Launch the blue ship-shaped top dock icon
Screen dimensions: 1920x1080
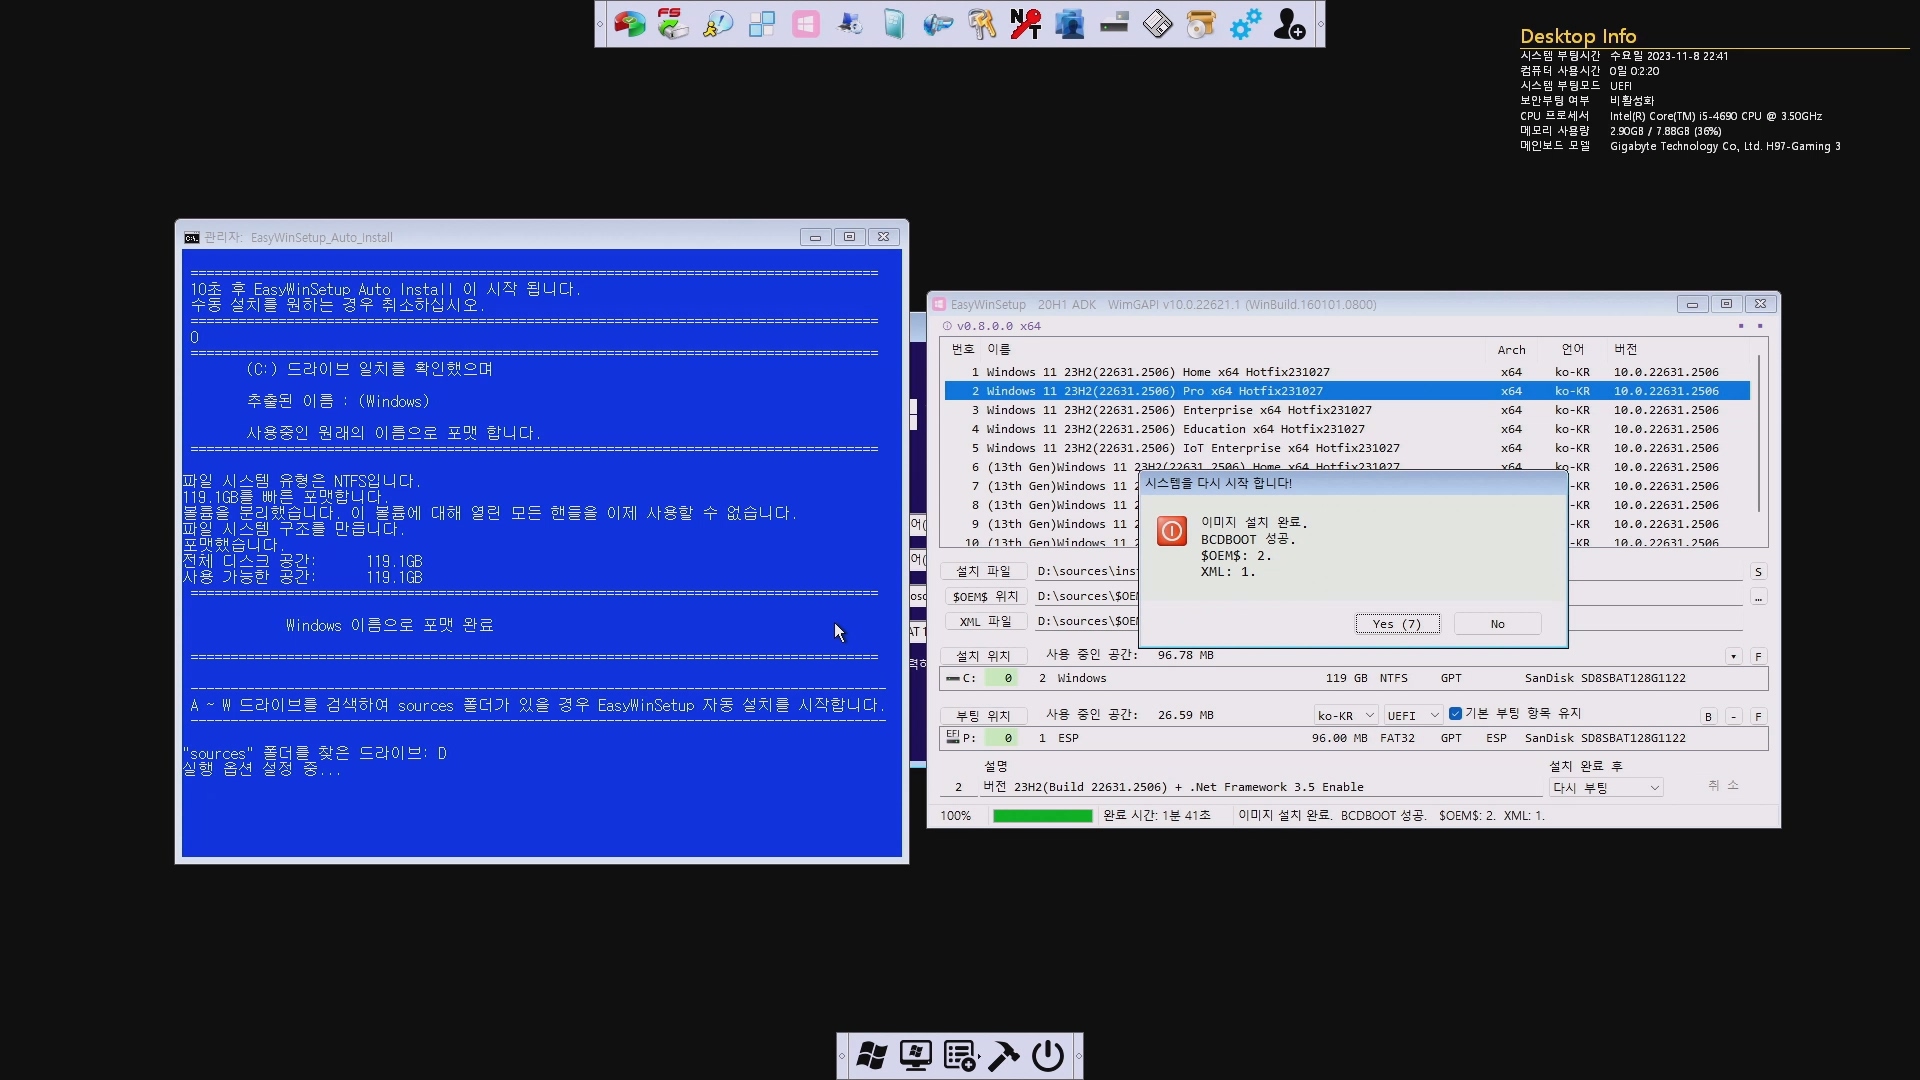[x=938, y=24]
